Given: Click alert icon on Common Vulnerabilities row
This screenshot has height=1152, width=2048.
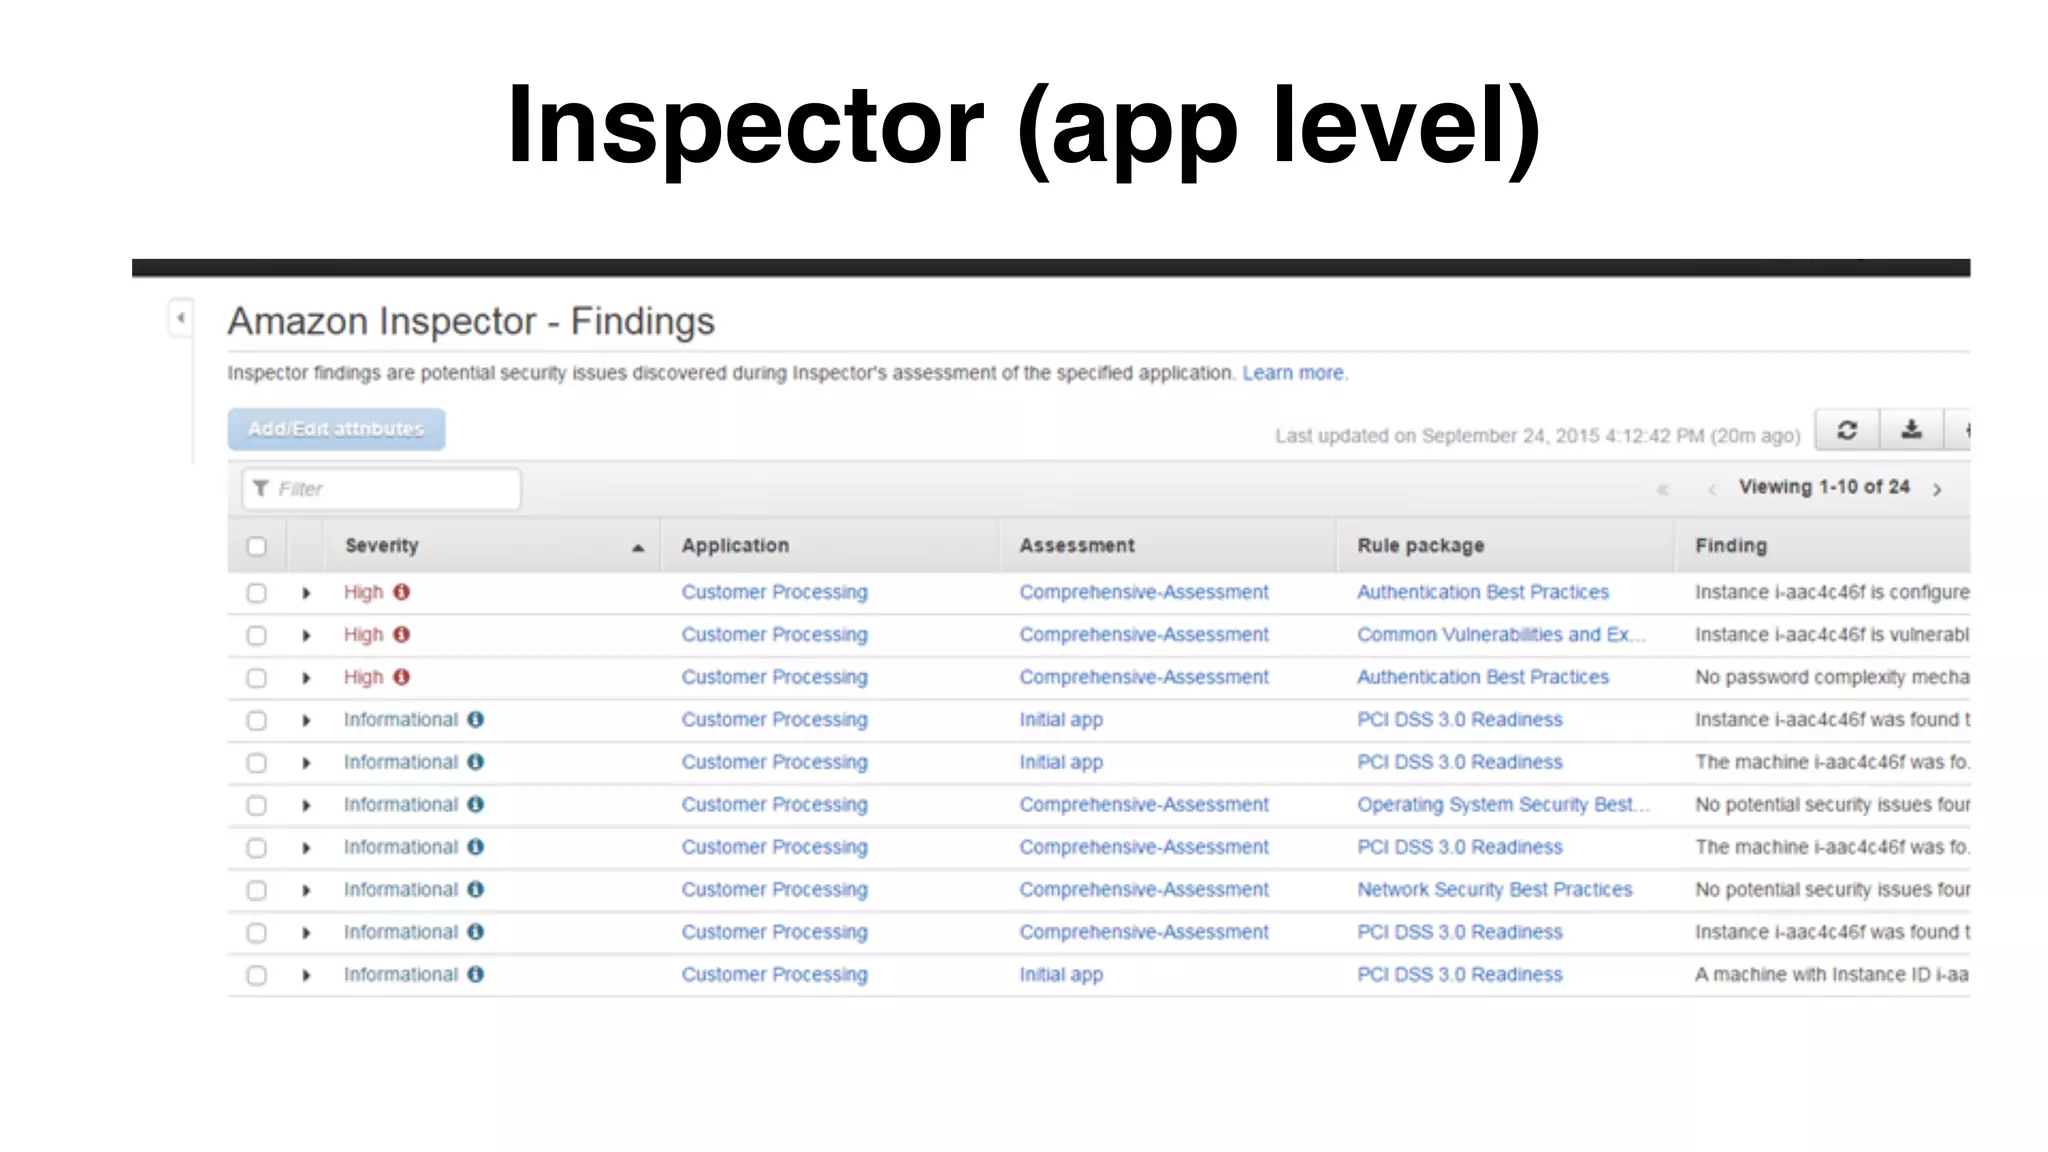Looking at the screenshot, I should (x=401, y=634).
